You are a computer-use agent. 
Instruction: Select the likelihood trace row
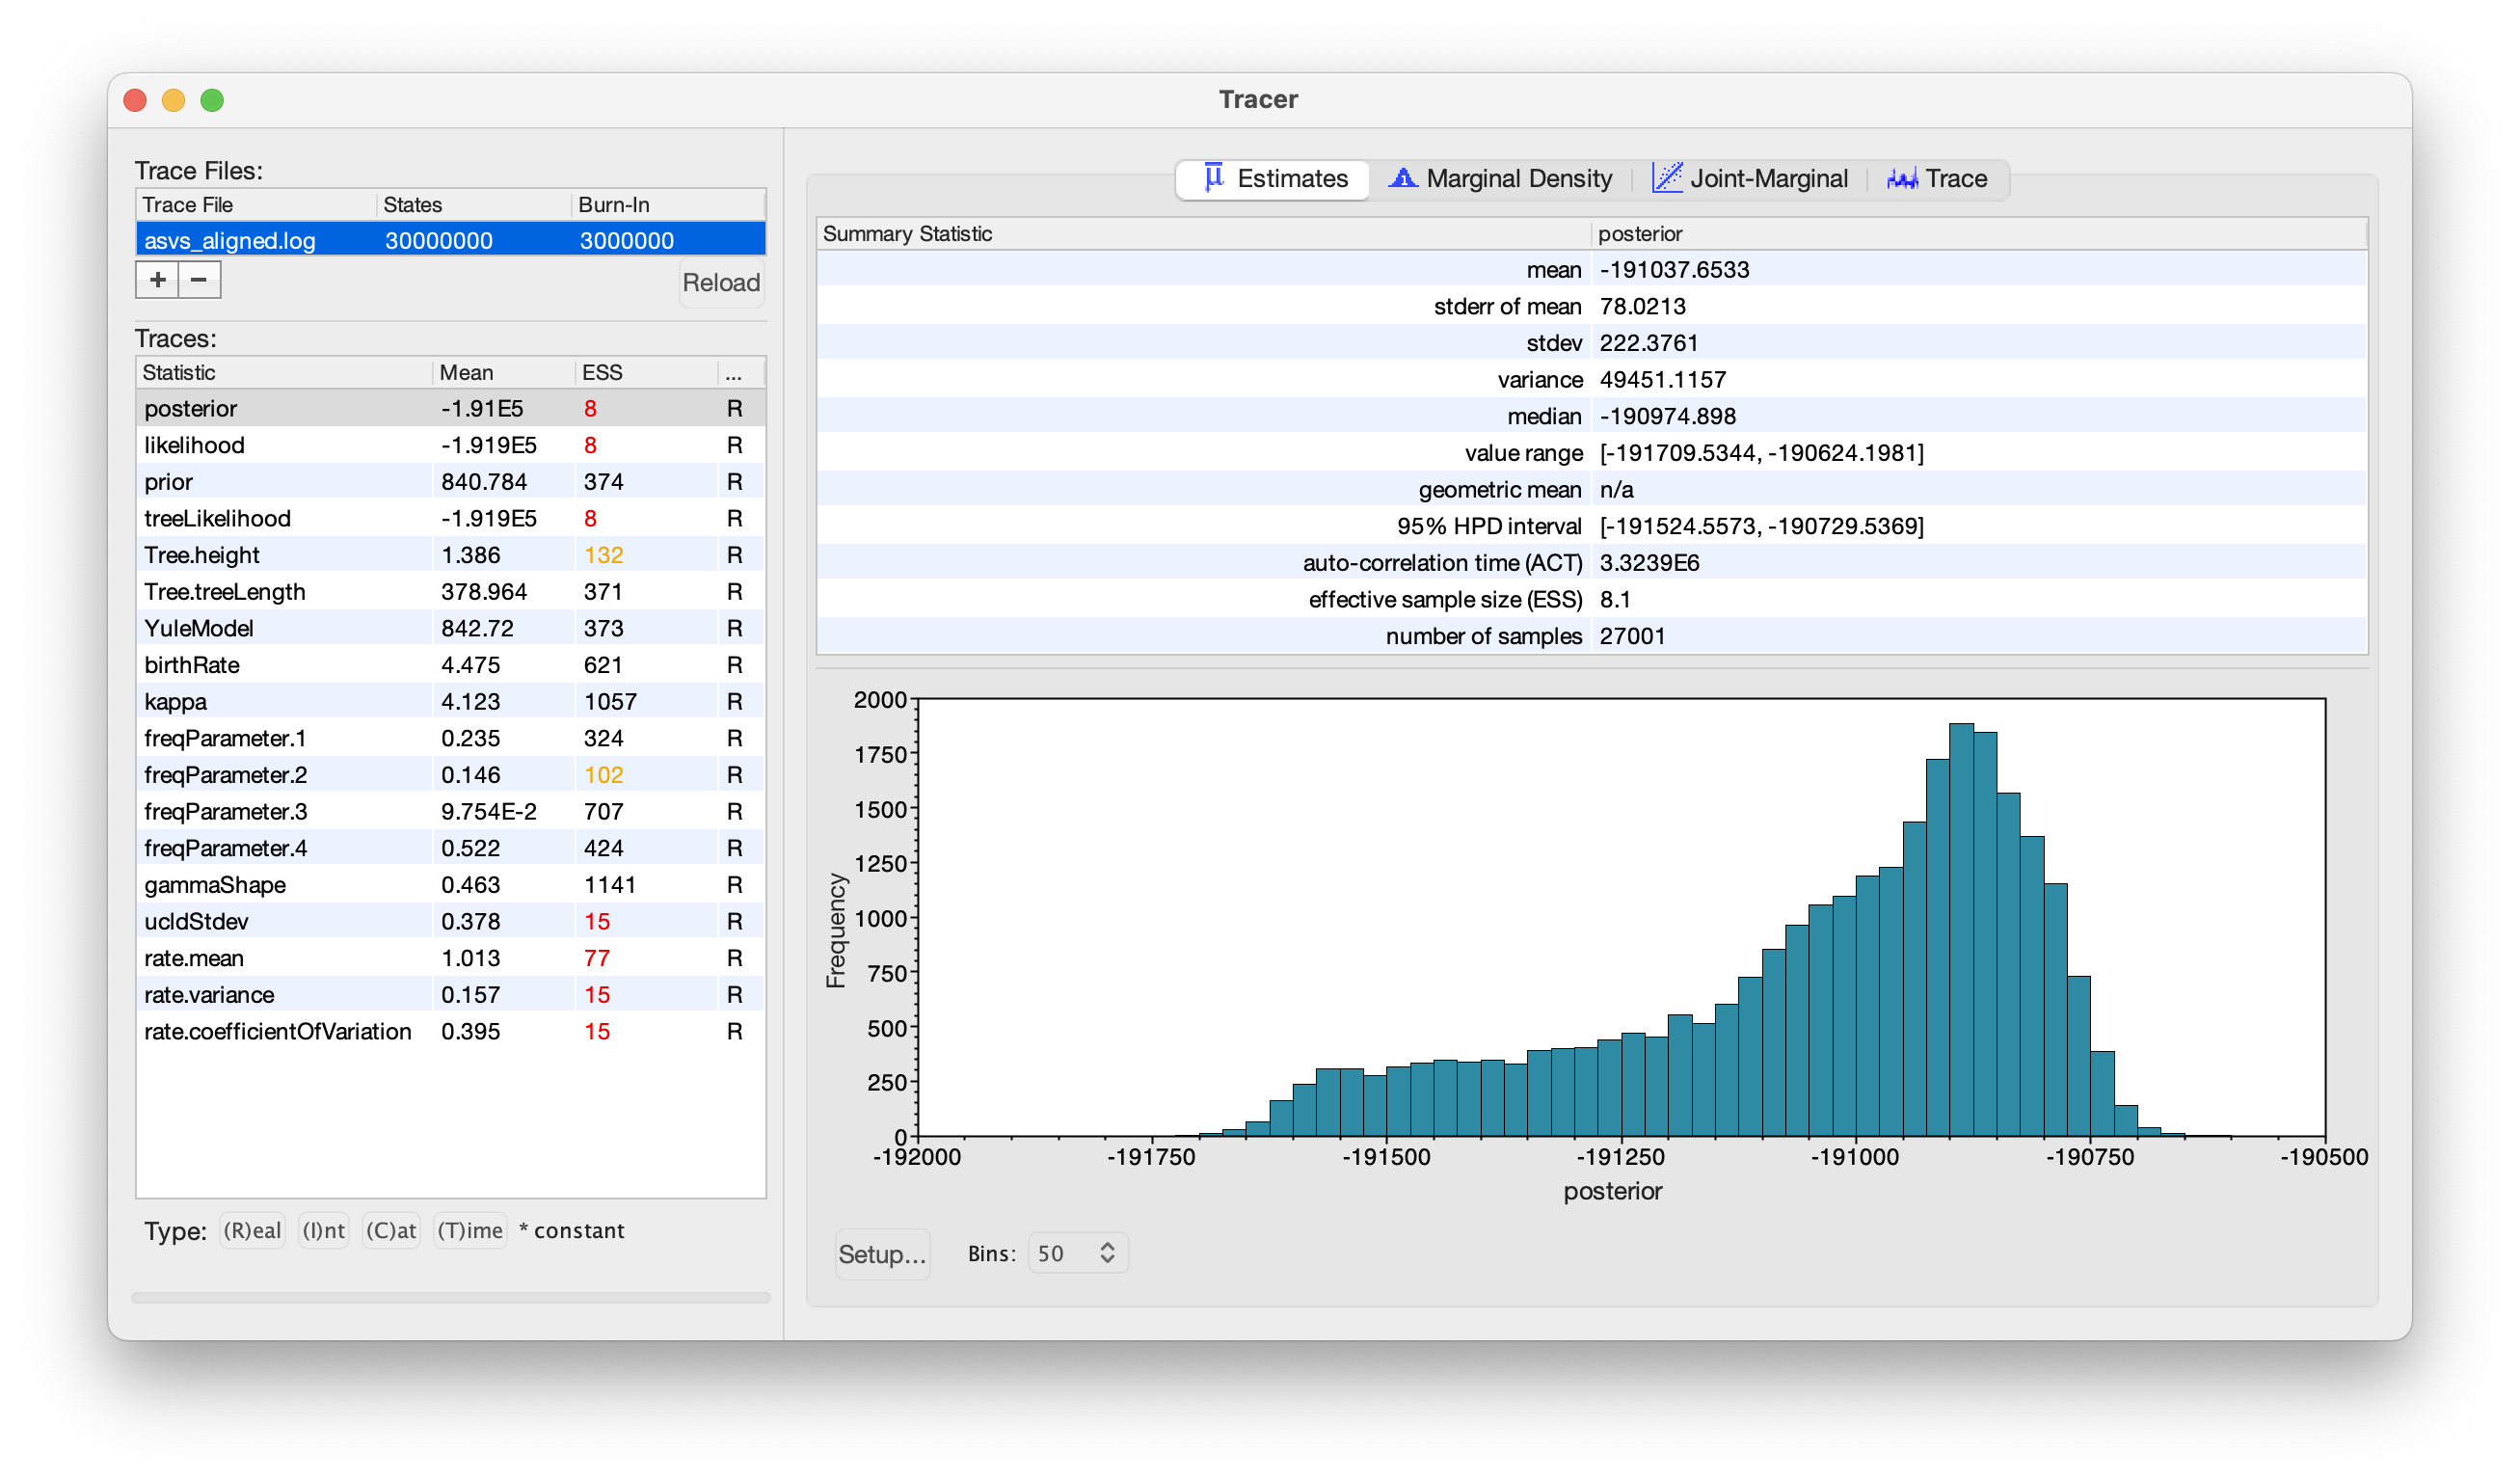click(x=451, y=445)
